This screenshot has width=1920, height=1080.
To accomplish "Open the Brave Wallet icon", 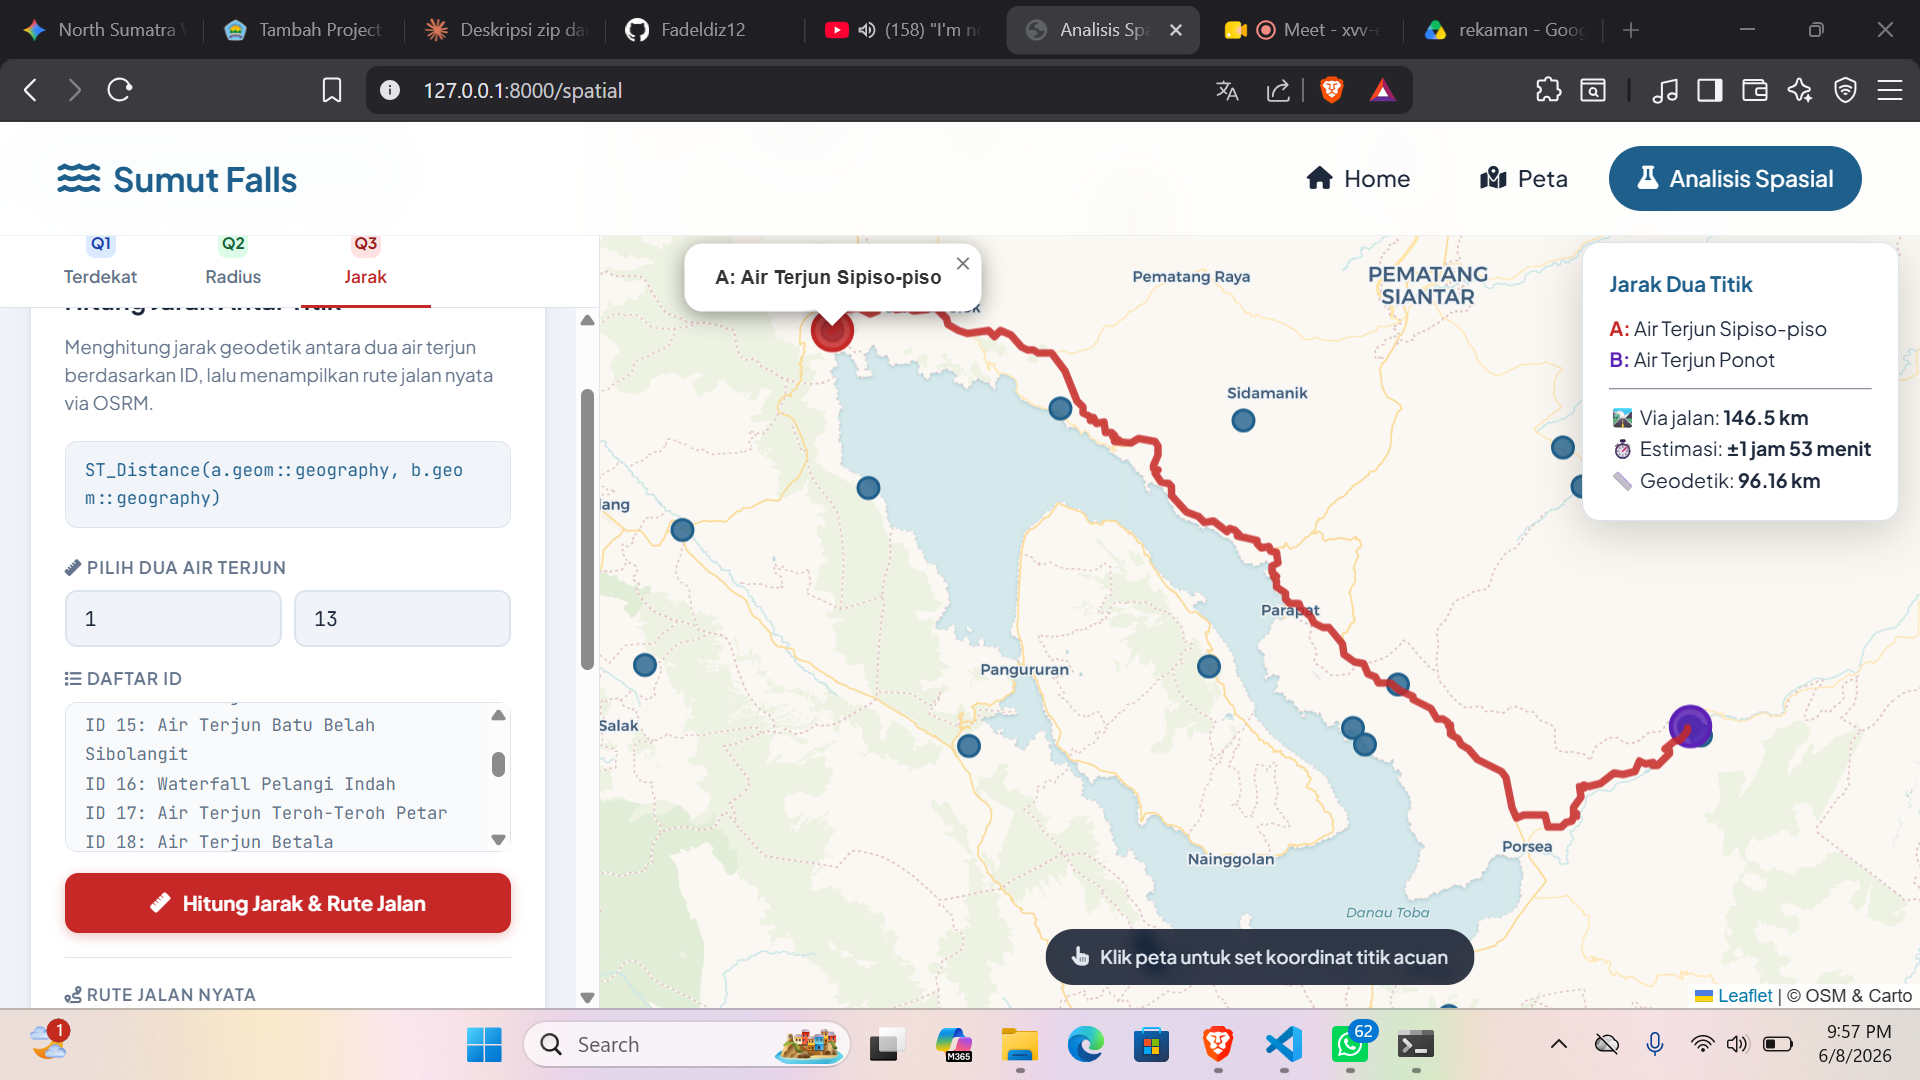I will pos(1755,90).
